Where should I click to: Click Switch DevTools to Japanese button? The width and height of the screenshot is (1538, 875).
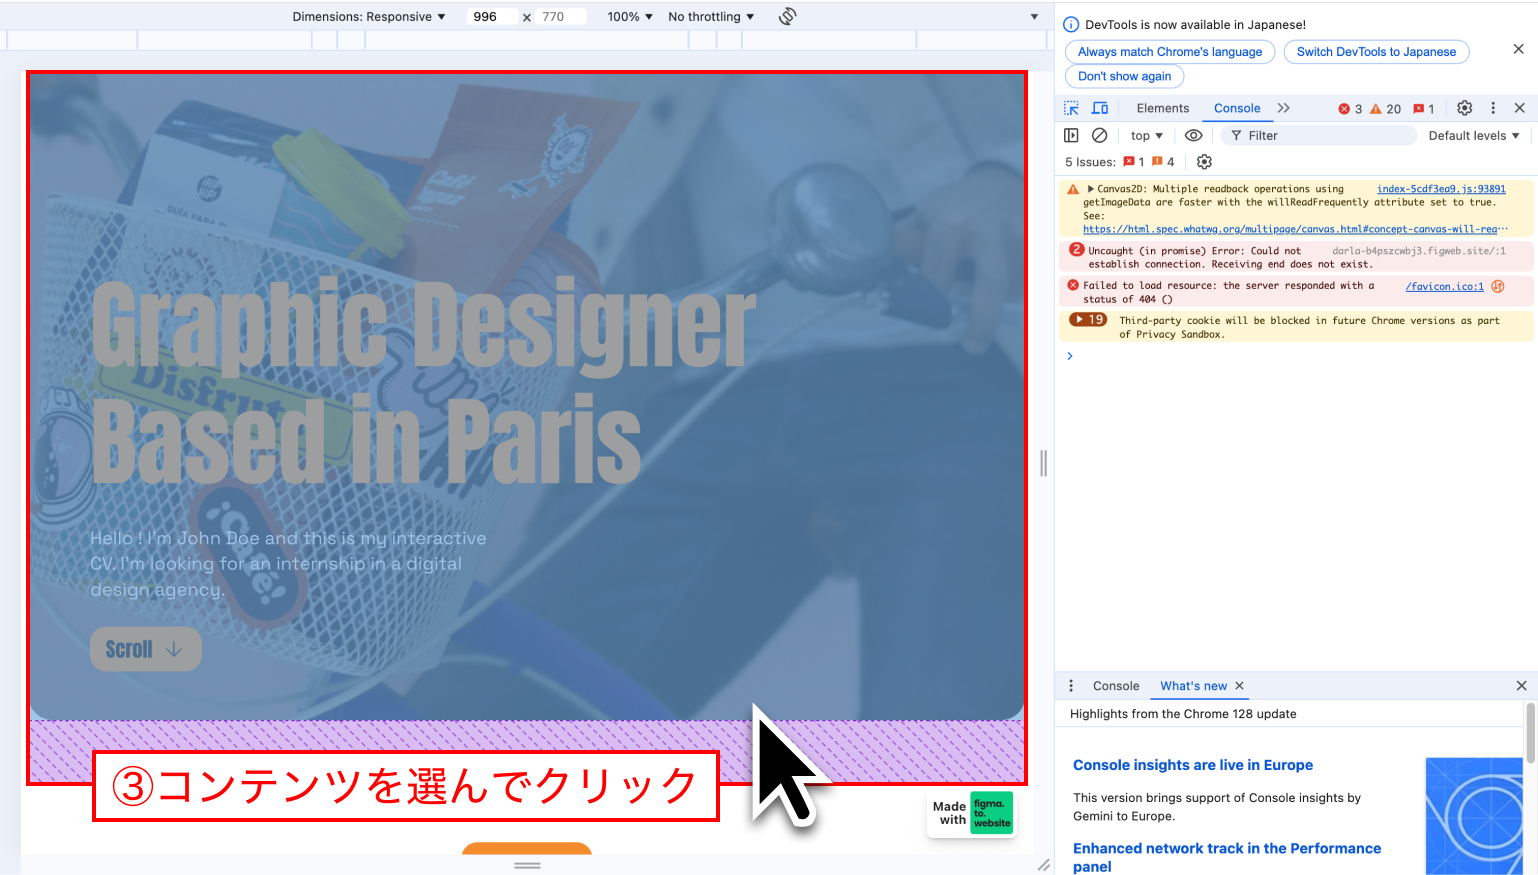[1376, 52]
